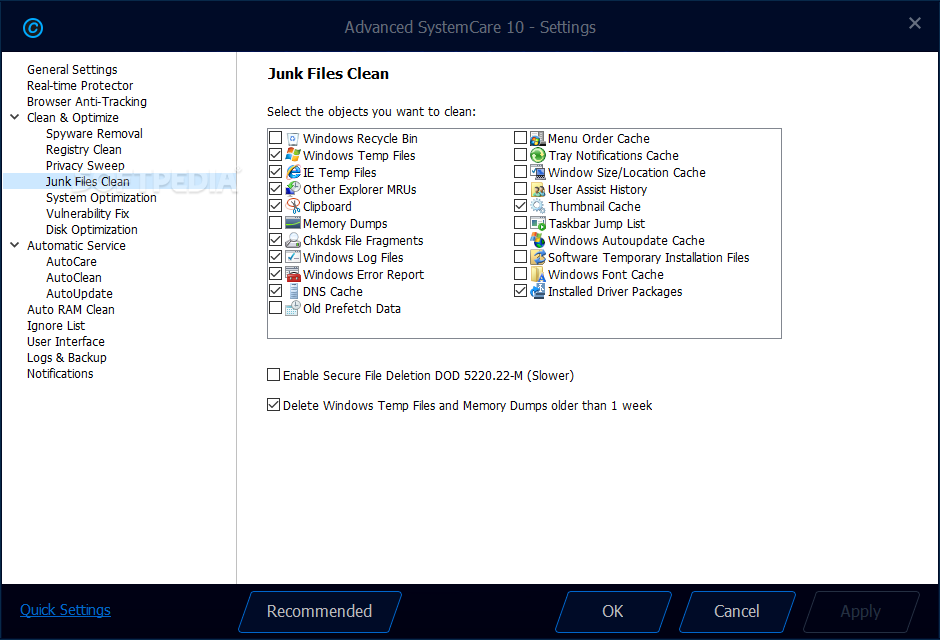Screen dimensions: 940x640
Task: Select User Interface in the sidebar
Action: [66, 342]
